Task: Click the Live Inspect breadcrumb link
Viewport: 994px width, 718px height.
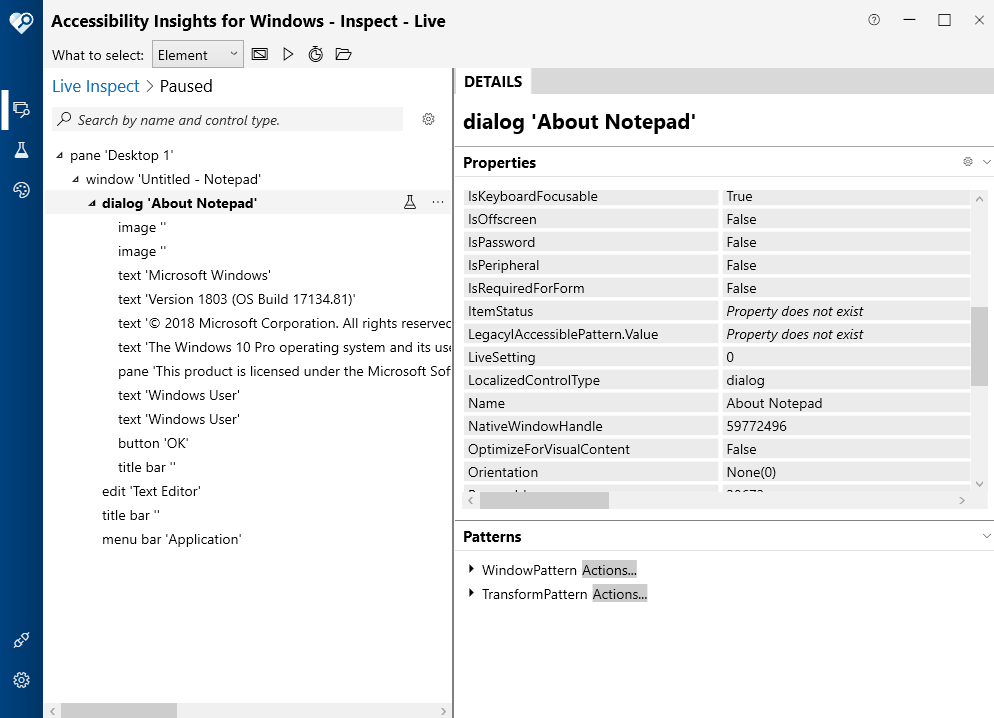Action: click(96, 86)
